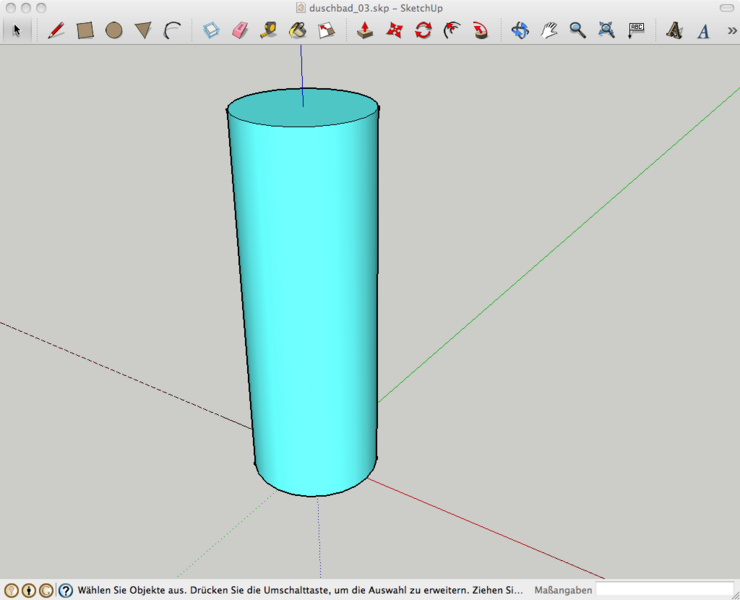Viewport: 740px width, 600px height.
Task: Select the Tape Measure tool
Action: coord(268,30)
